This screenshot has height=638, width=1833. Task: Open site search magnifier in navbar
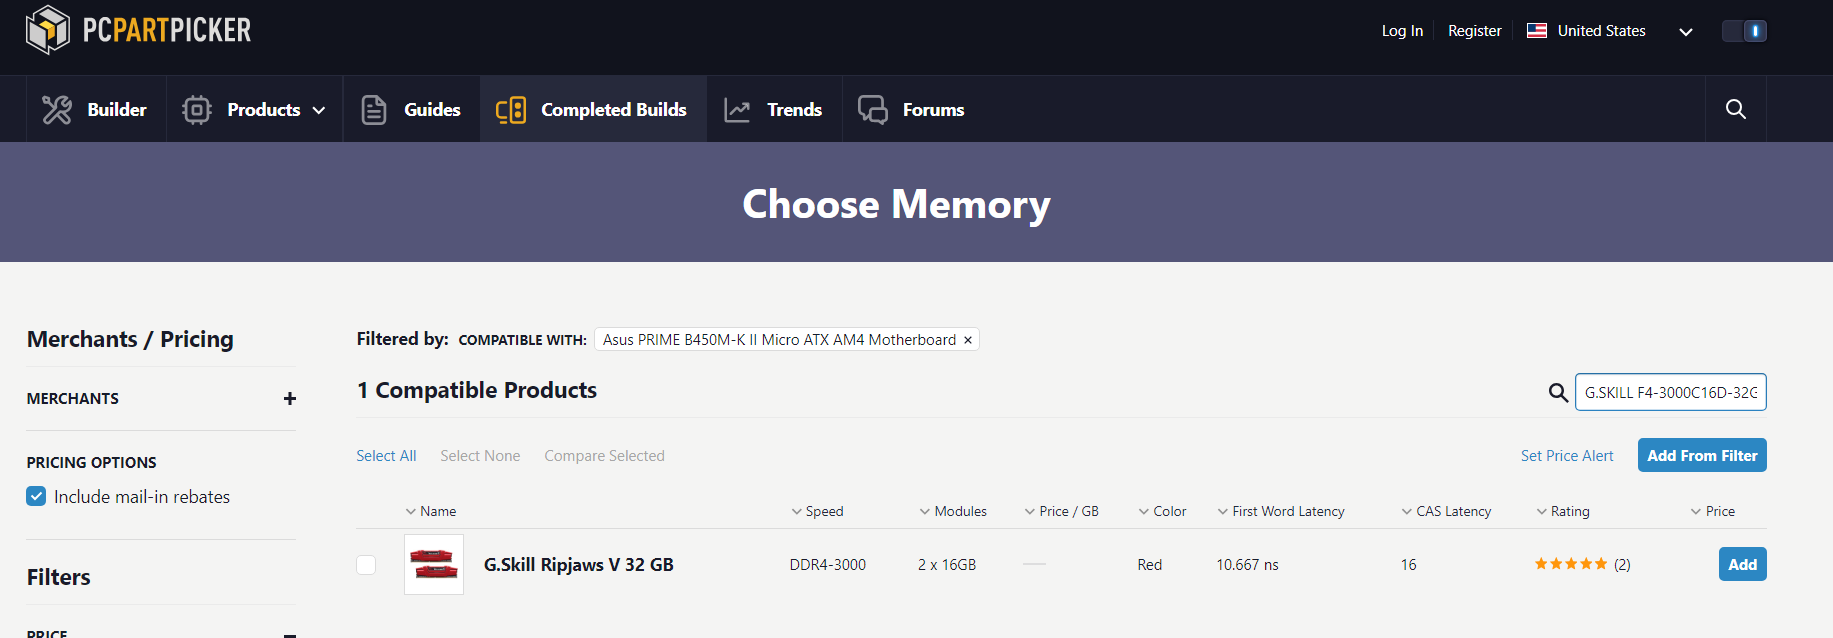[x=1736, y=109]
